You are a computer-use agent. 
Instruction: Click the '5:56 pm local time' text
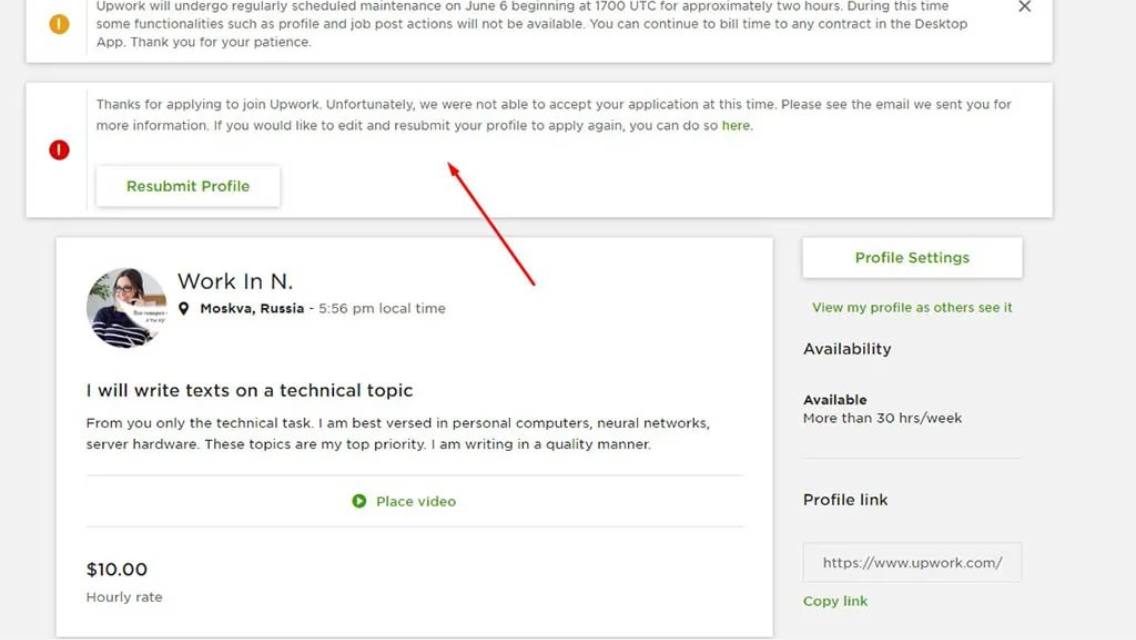click(x=382, y=308)
